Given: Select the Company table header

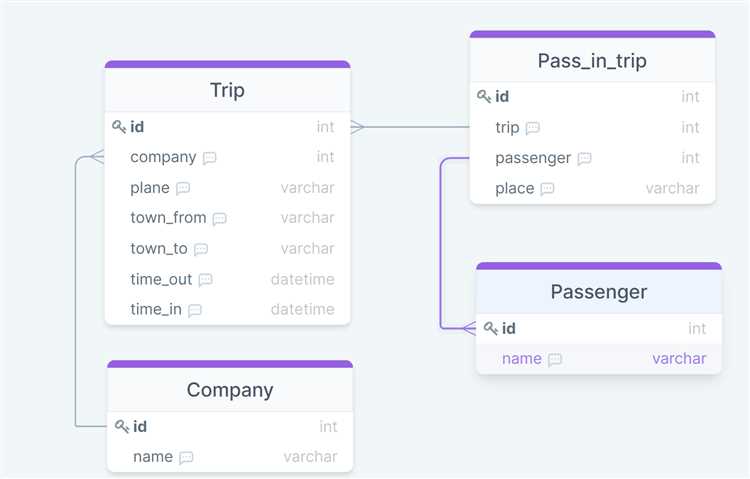Looking at the screenshot, I should pos(230,390).
